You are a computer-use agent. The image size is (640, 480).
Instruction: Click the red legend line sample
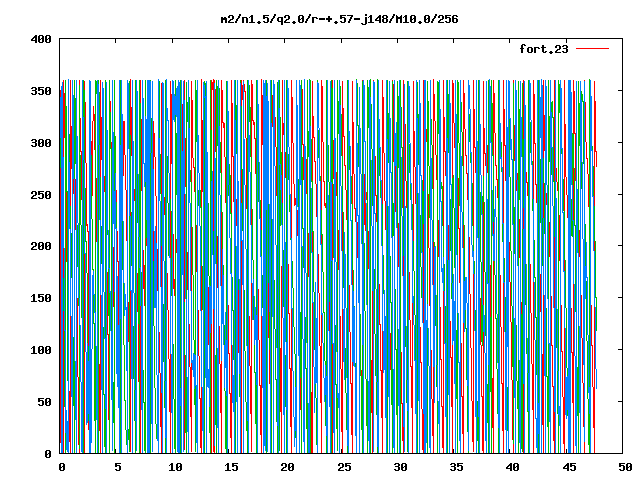[x=592, y=49]
